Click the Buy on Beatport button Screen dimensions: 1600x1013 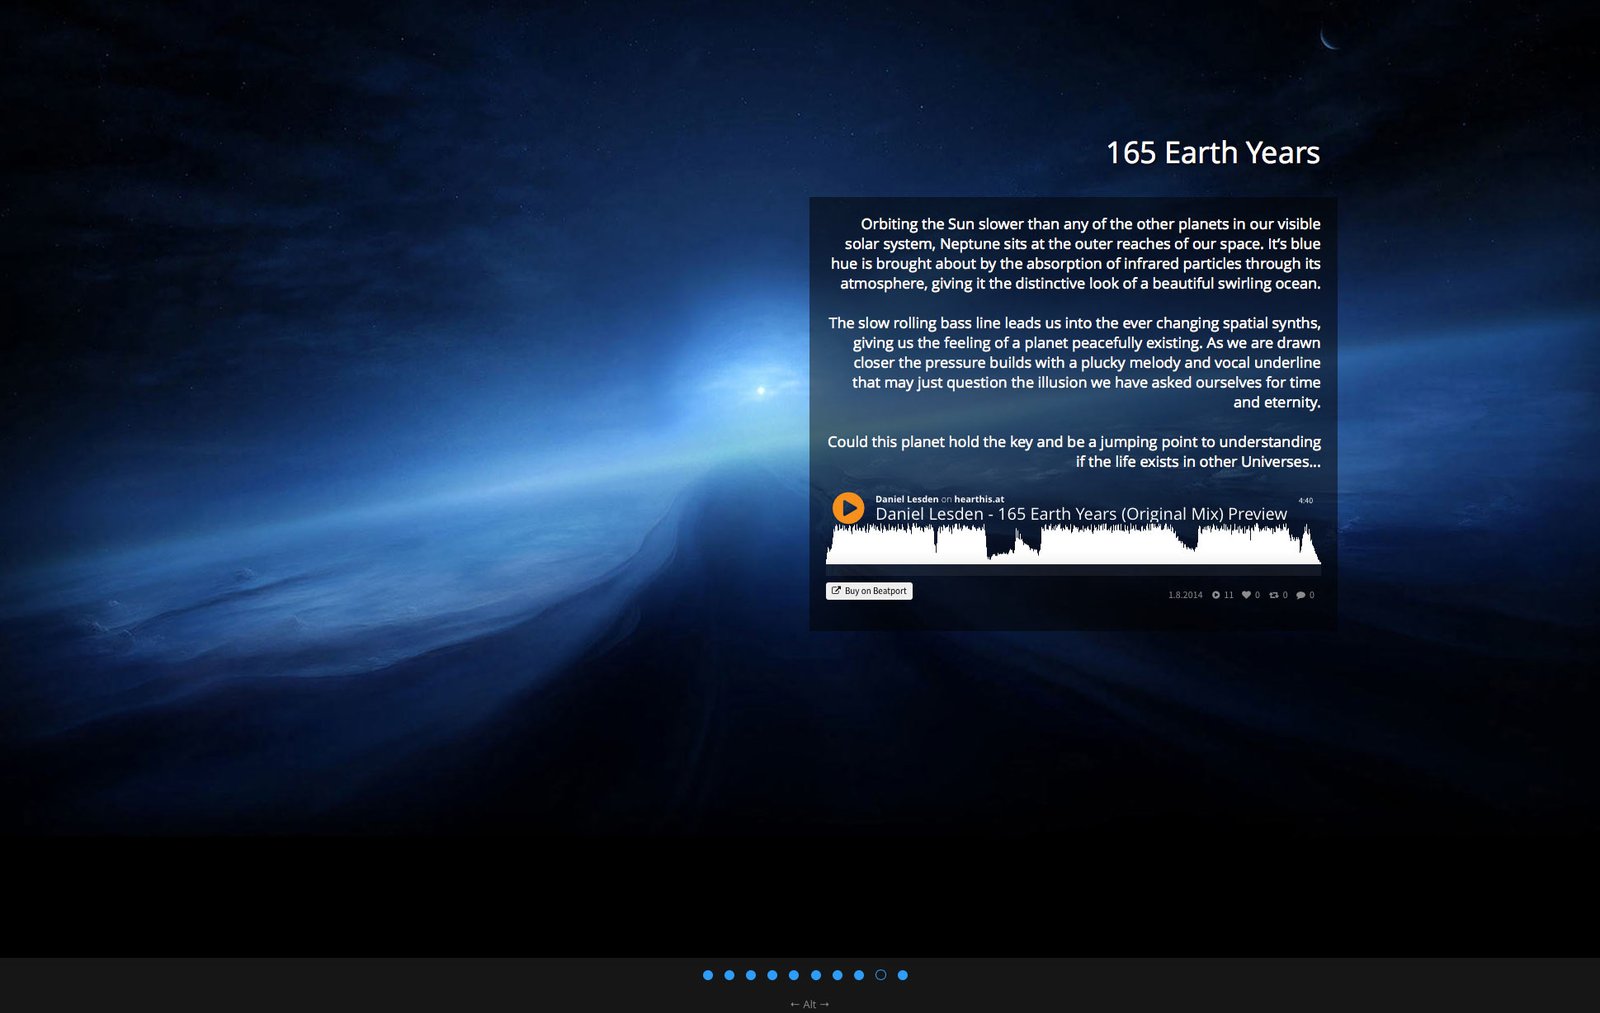coord(869,591)
